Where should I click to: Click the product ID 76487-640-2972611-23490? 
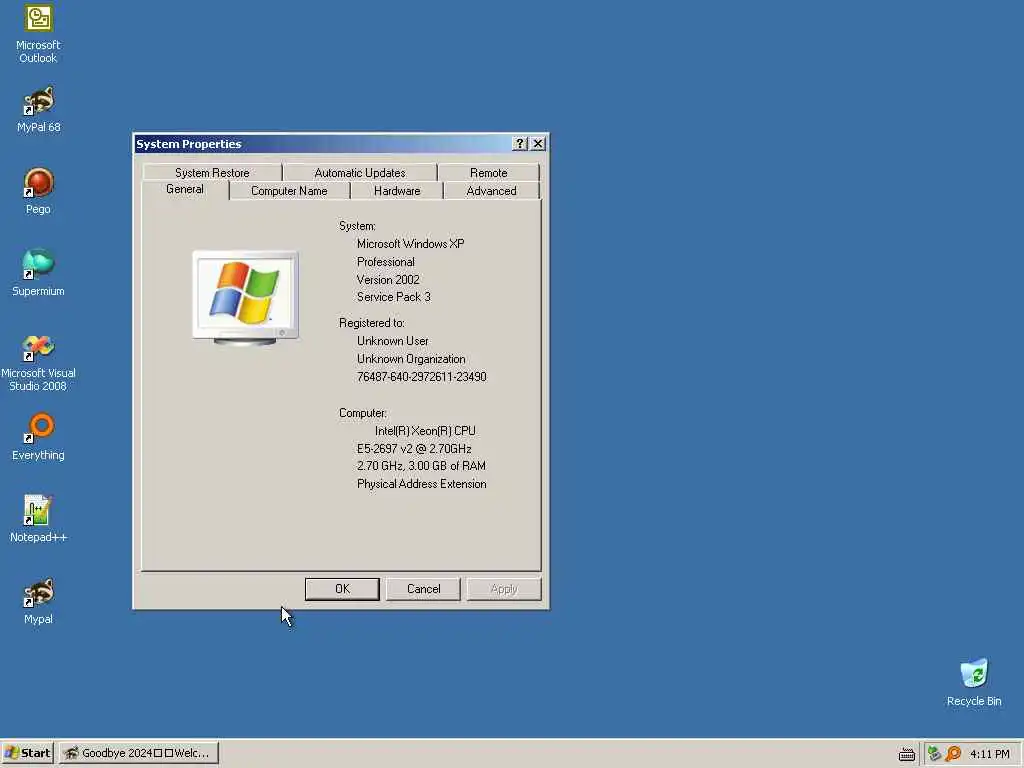pos(421,377)
